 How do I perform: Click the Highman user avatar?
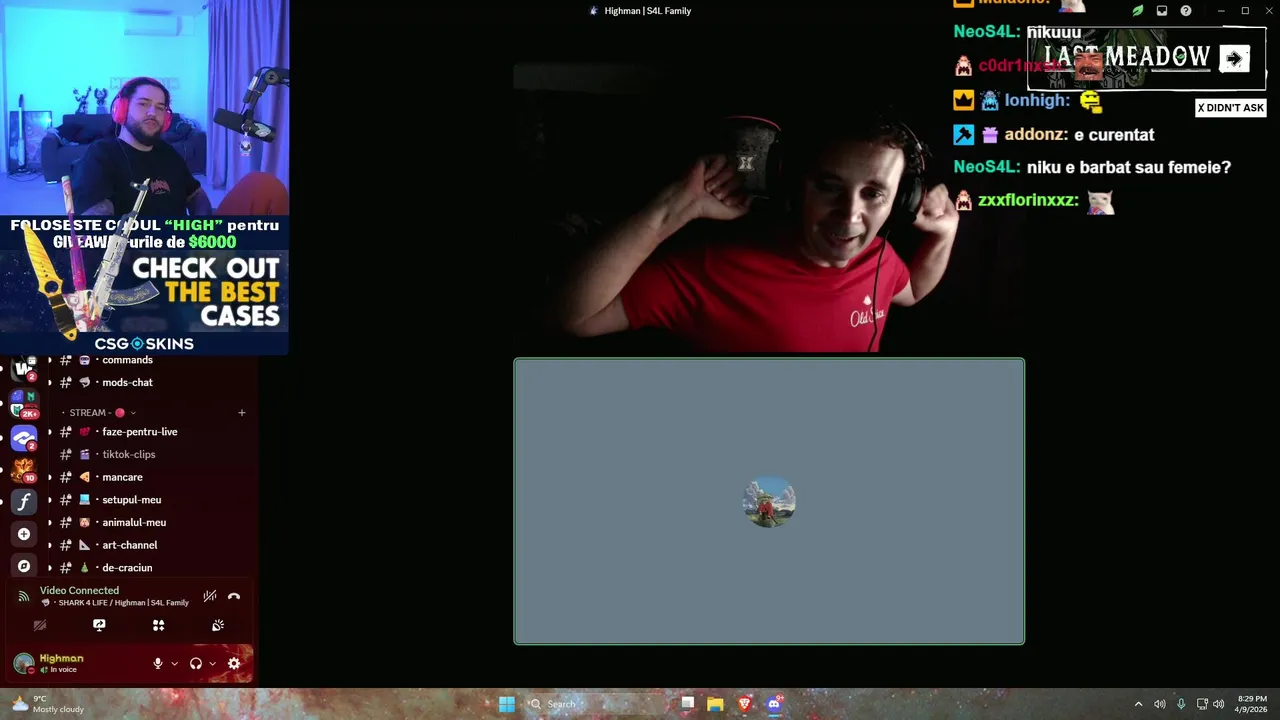point(23,663)
